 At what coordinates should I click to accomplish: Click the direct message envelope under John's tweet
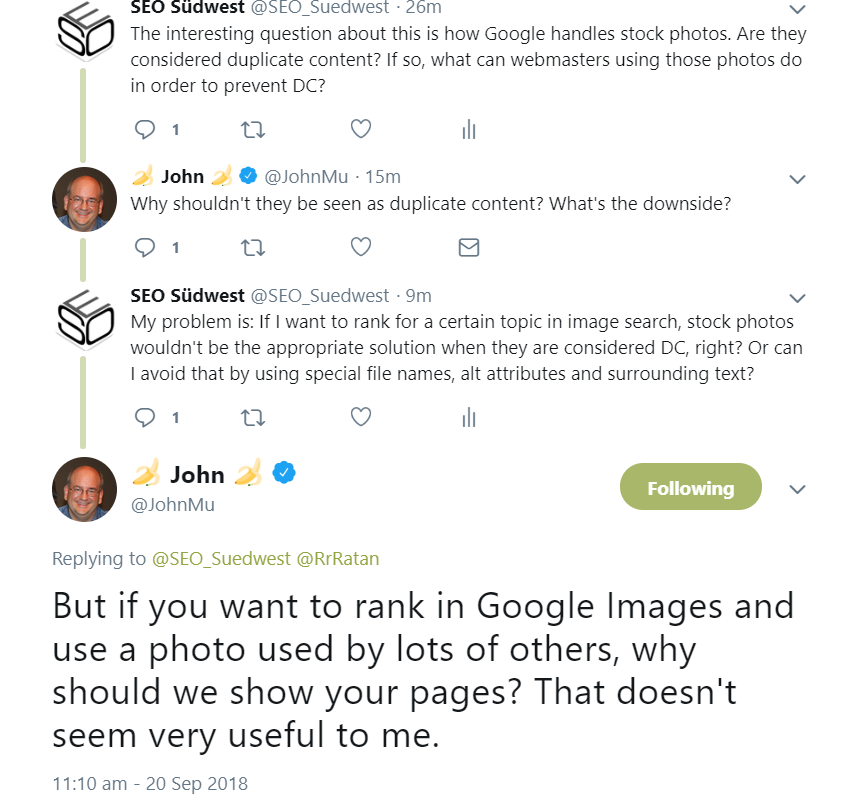[468, 247]
